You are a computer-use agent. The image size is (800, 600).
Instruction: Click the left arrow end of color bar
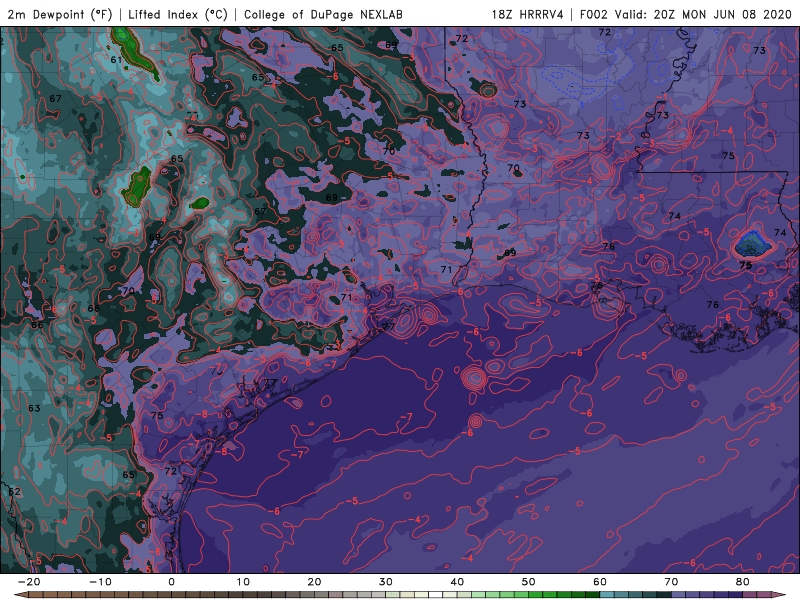pyautogui.click(x=20, y=594)
